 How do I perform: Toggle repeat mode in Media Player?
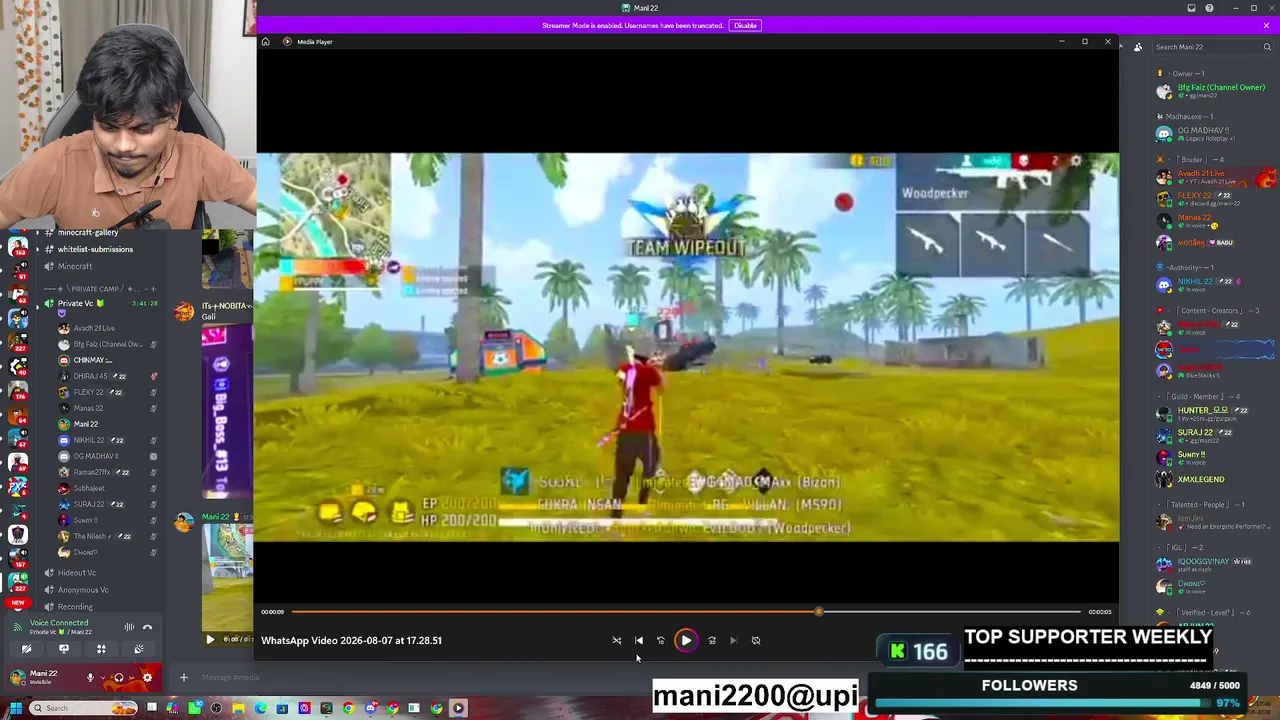[756, 640]
